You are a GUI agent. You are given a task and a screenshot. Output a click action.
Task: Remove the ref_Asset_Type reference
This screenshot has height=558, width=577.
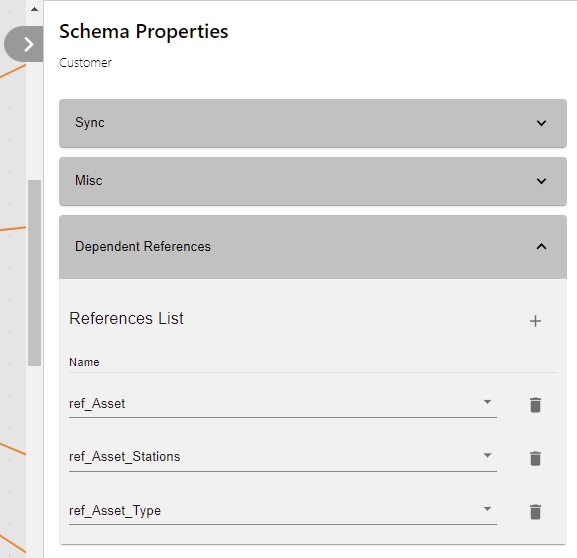click(535, 512)
